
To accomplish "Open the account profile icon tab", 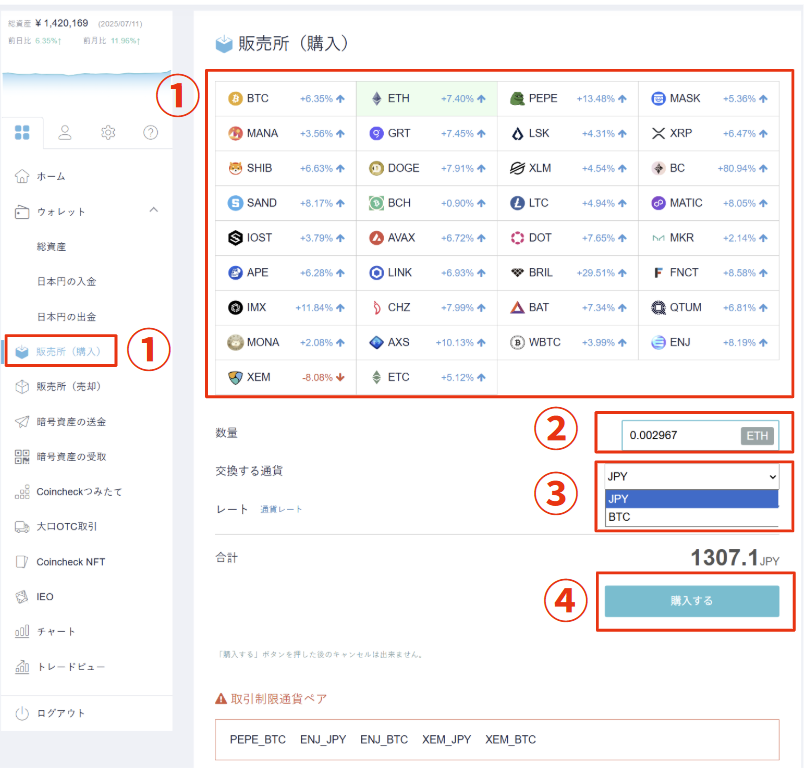I will tap(65, 133).
